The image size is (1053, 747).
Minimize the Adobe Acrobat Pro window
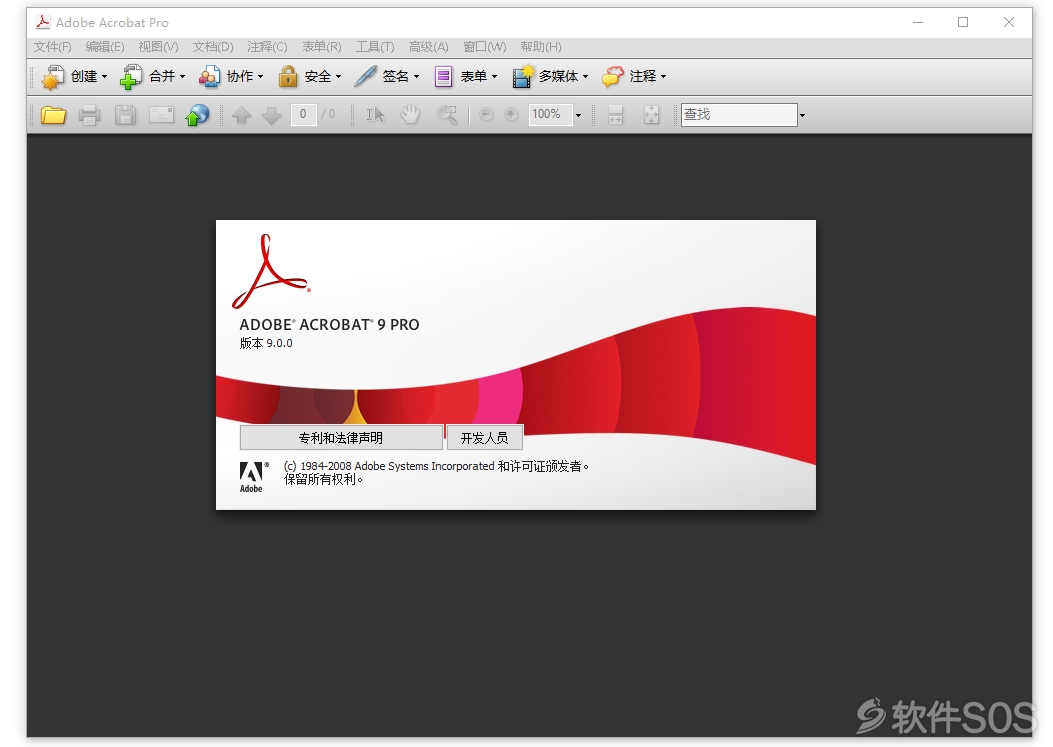click(x=918, y=22)
